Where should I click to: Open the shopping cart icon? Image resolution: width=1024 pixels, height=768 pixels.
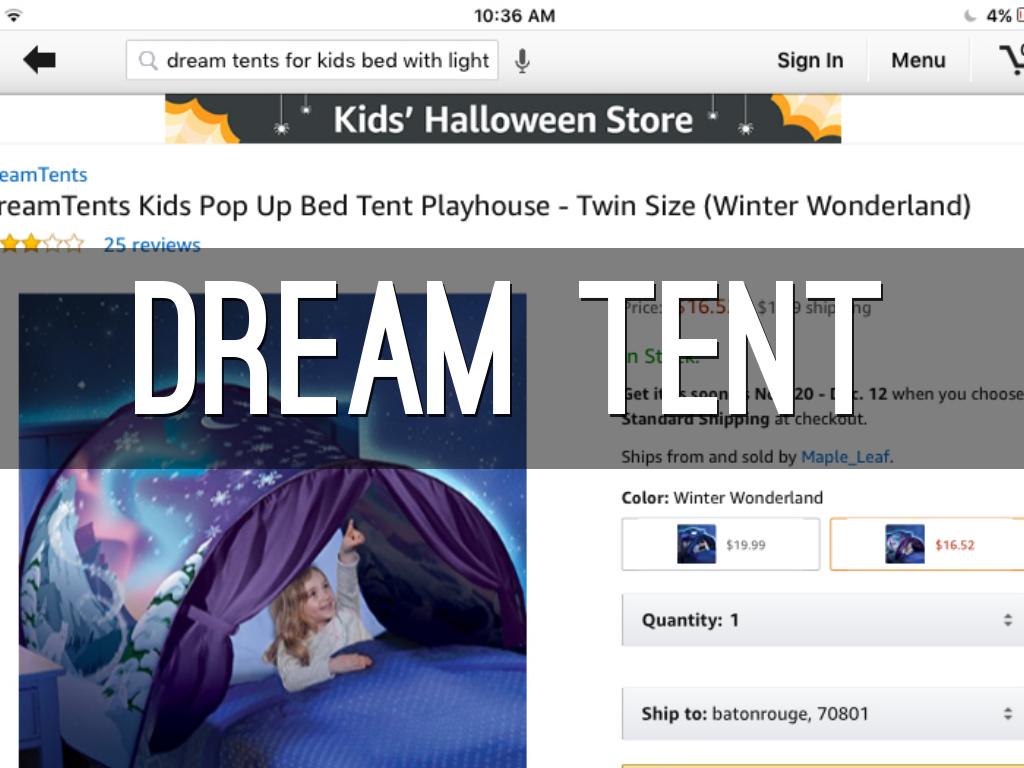point(1012,59)
